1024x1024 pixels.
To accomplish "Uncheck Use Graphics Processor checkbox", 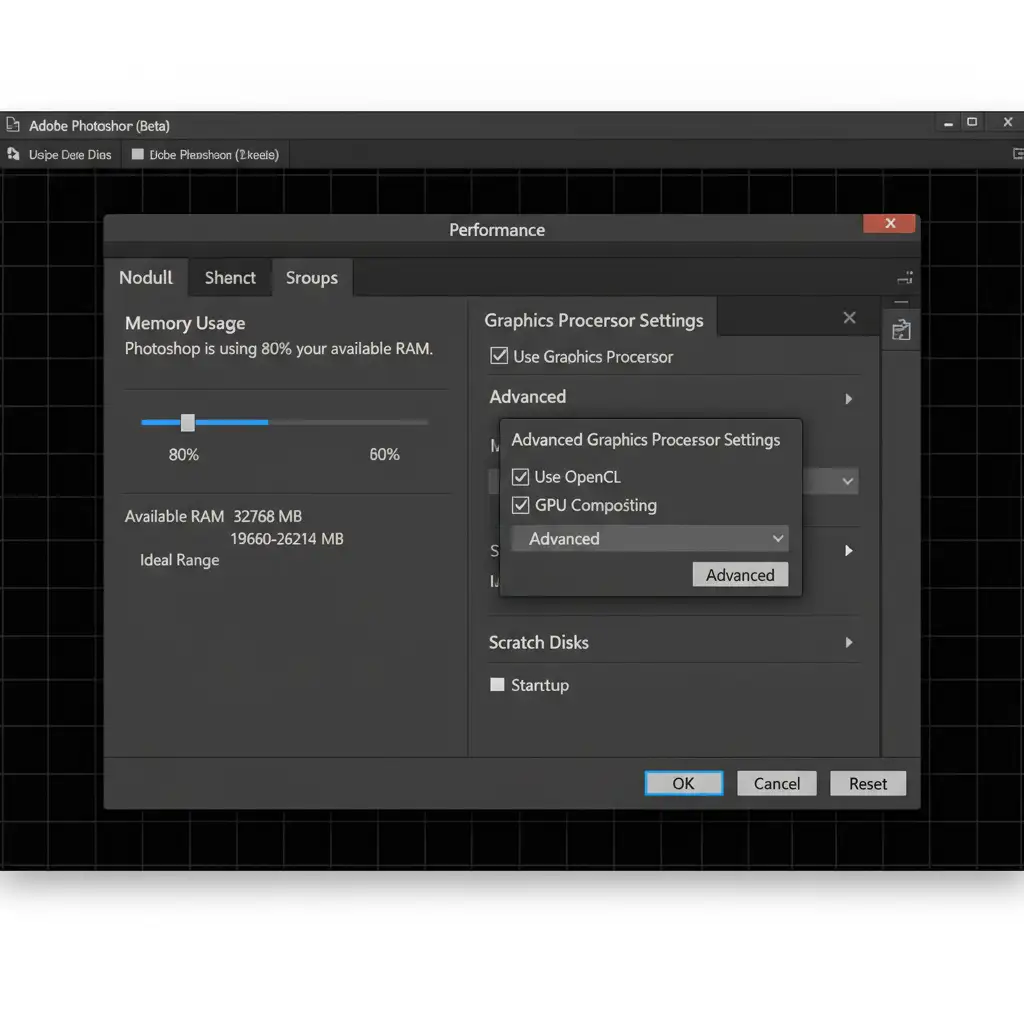I will (499, 356).
